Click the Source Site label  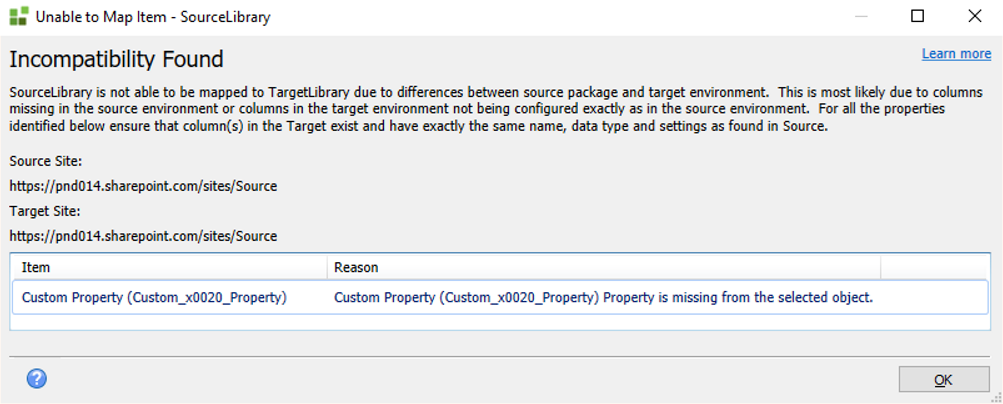tap(44, 160)
